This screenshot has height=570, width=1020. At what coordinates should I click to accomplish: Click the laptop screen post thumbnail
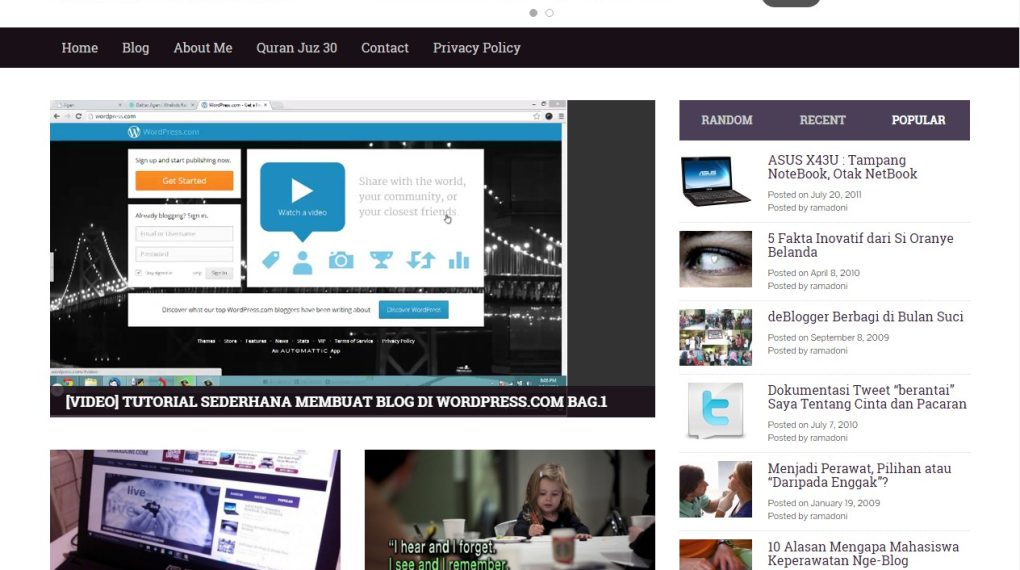tap(195, 509)
